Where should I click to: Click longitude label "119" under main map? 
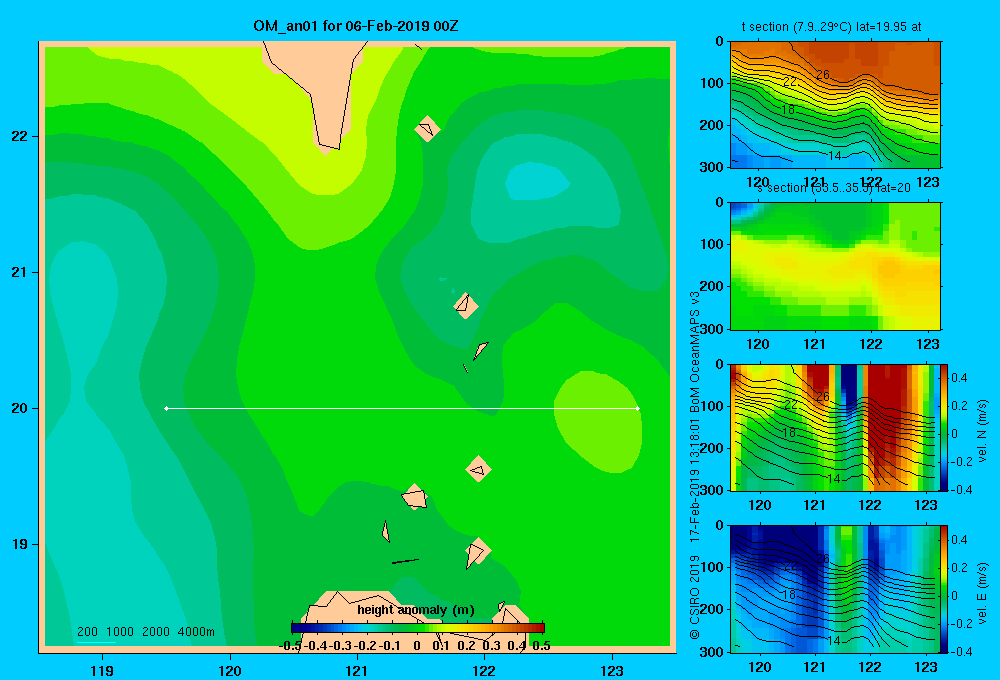(102, 670)
